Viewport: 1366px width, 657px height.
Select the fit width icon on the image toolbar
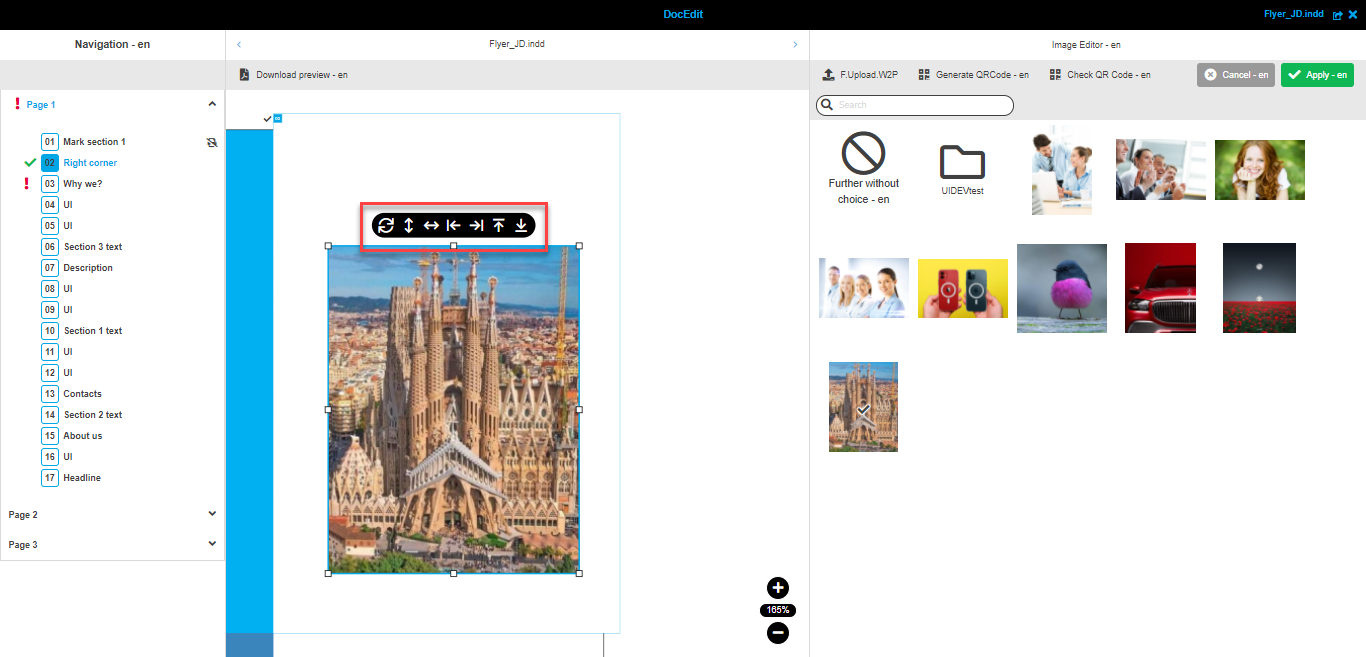click(x=430, y=226)
